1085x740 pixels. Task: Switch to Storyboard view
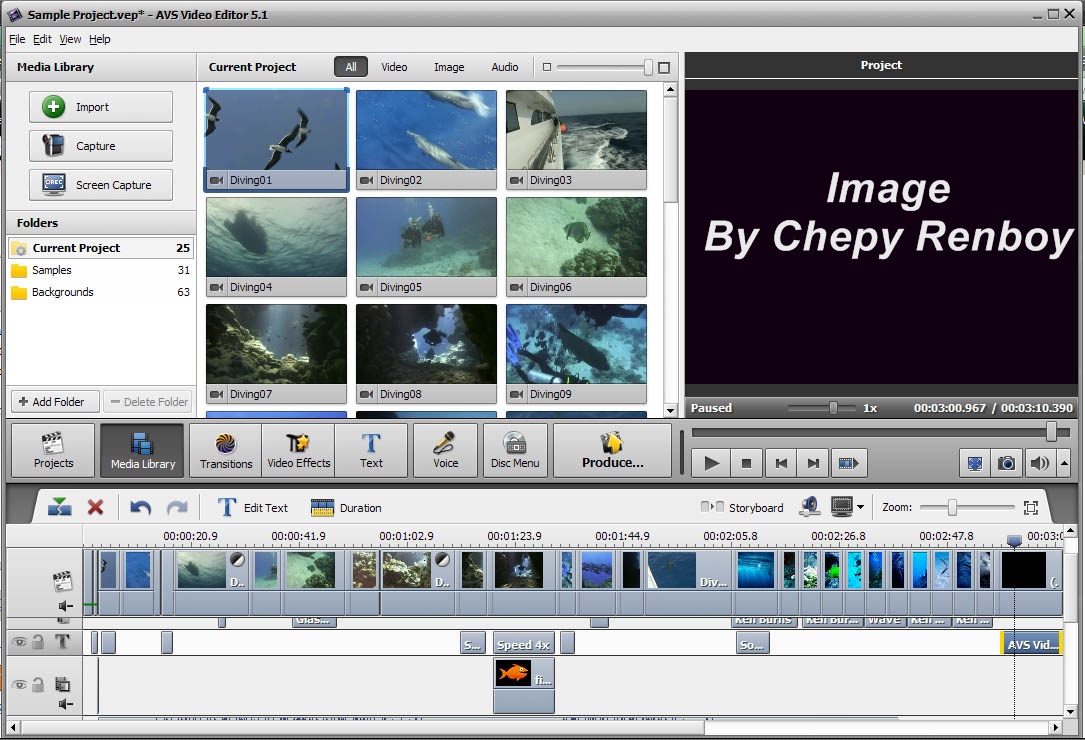tap(742, 507)
